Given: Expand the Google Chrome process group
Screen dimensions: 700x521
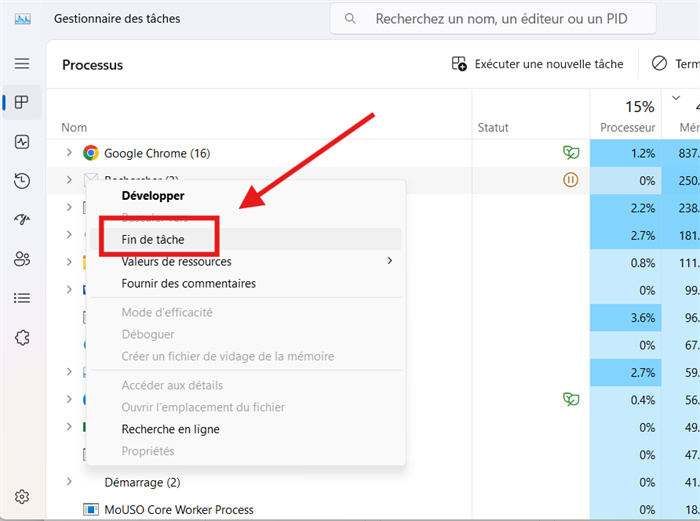Looking at the screenshot, I should coord(69,153).
